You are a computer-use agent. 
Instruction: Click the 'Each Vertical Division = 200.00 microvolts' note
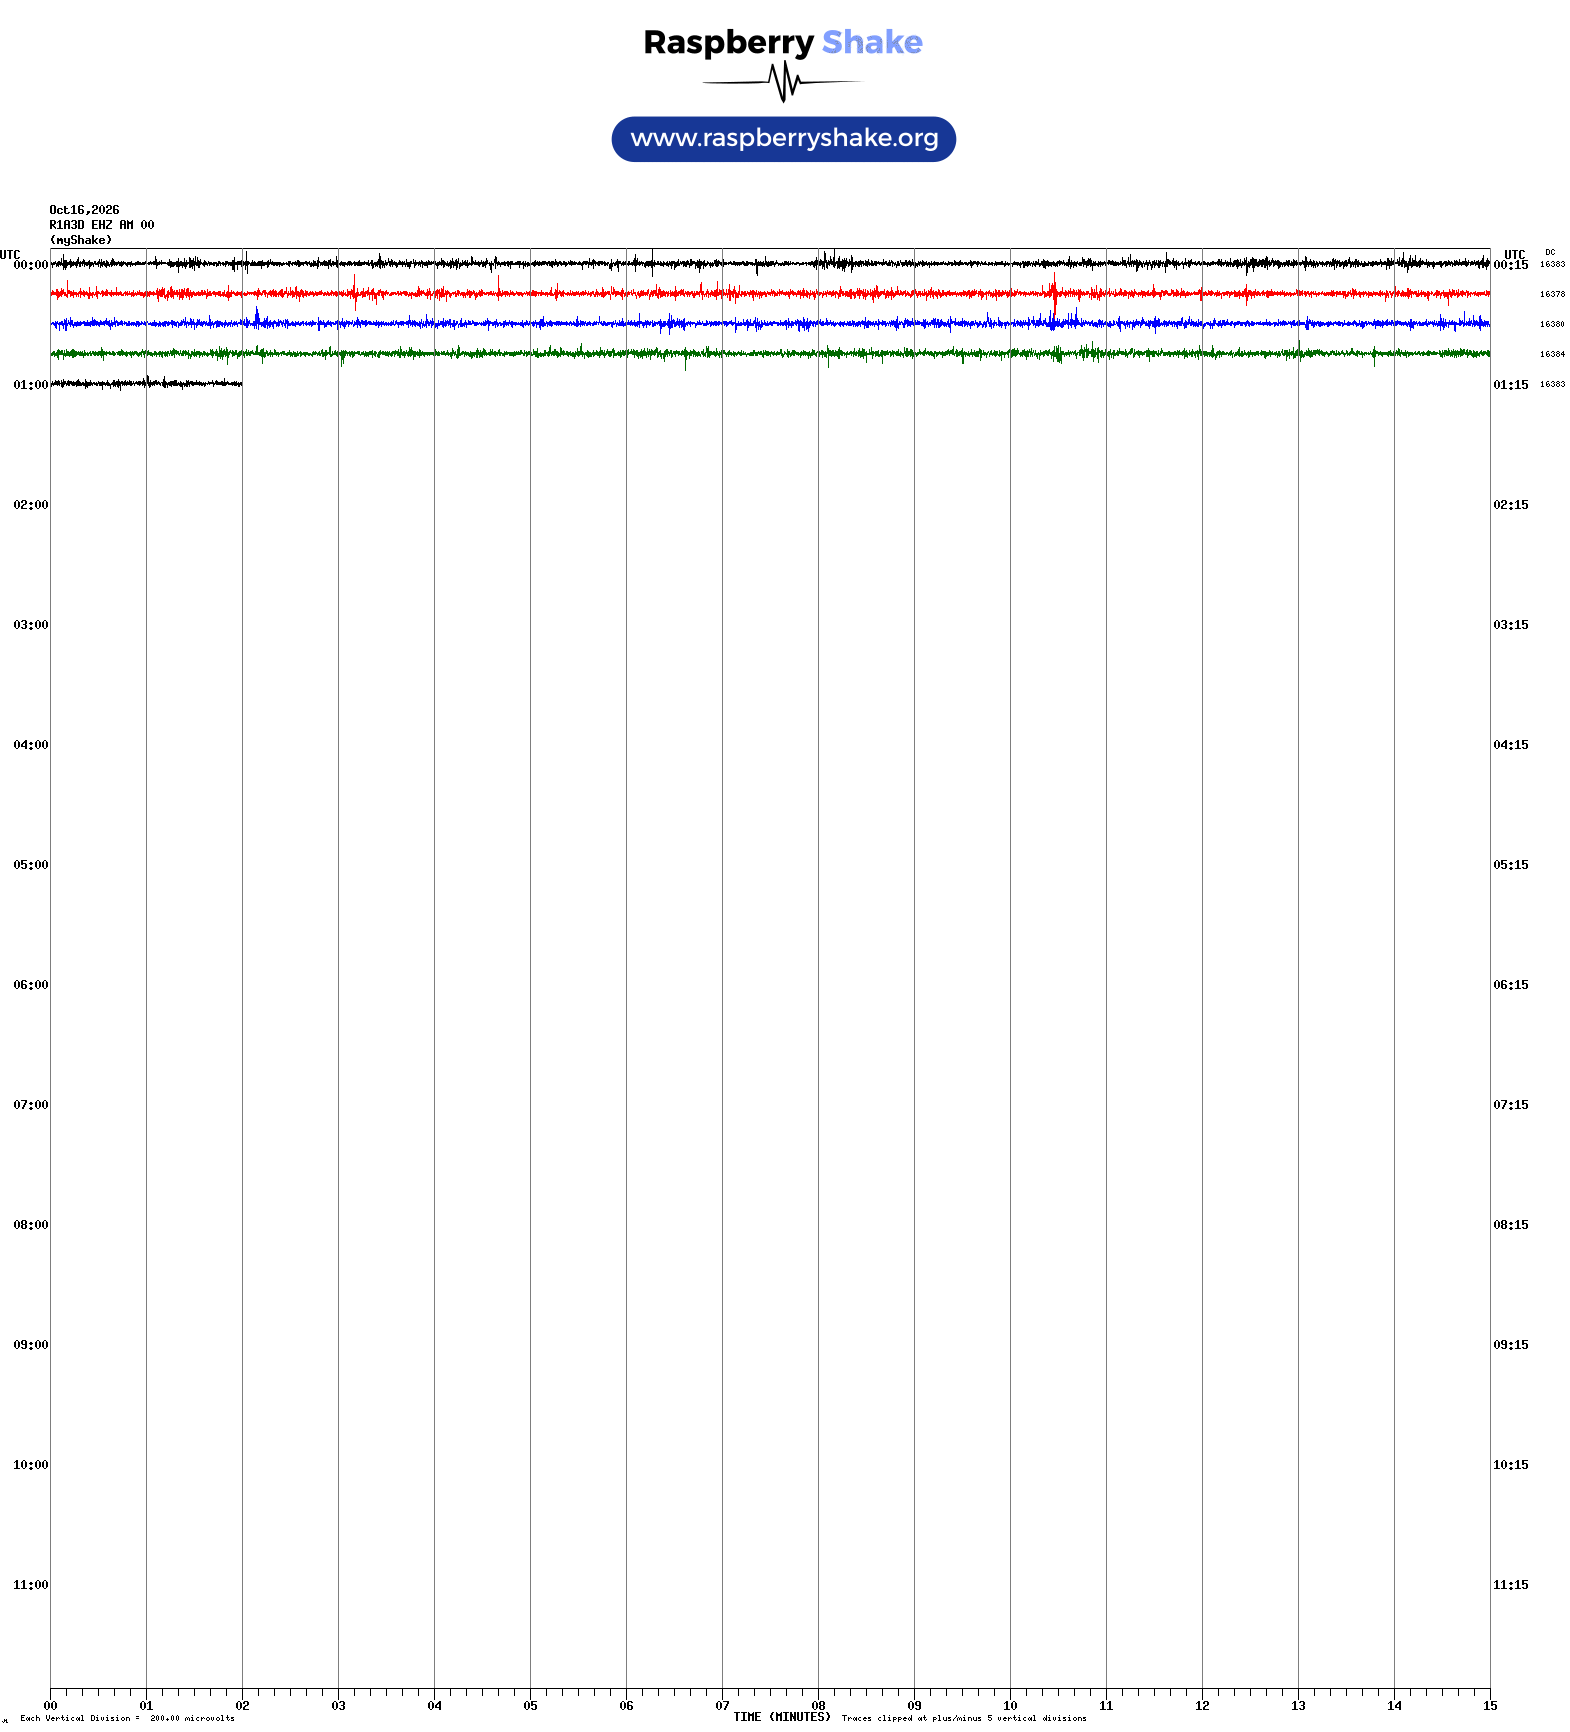click(x=127, y=1718)
